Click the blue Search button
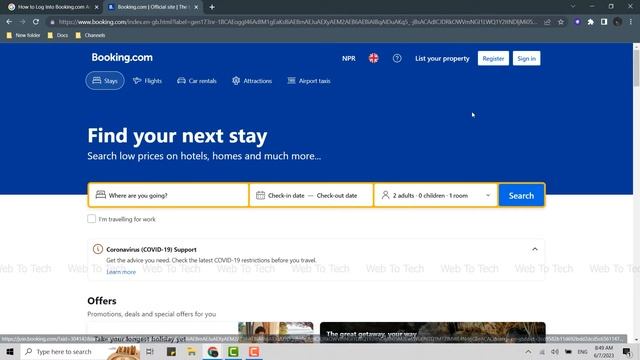 [521, 196]
